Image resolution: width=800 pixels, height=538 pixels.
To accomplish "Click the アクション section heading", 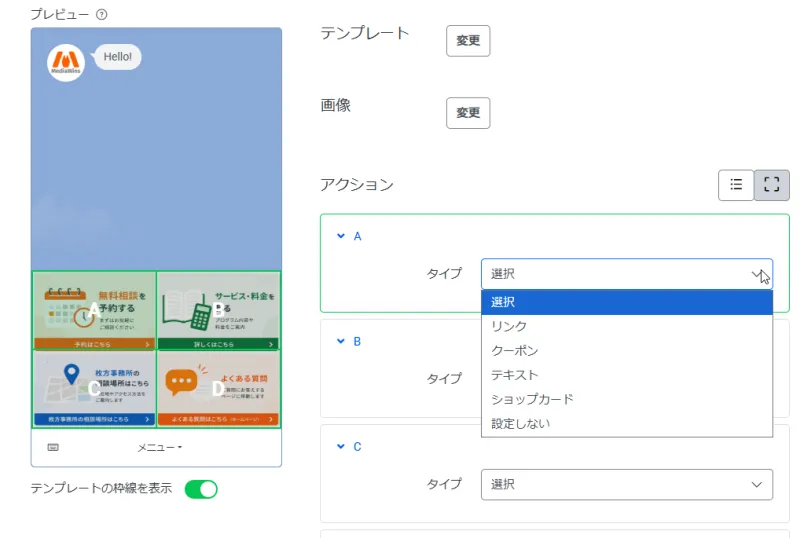I will click(x=357, y=185).
